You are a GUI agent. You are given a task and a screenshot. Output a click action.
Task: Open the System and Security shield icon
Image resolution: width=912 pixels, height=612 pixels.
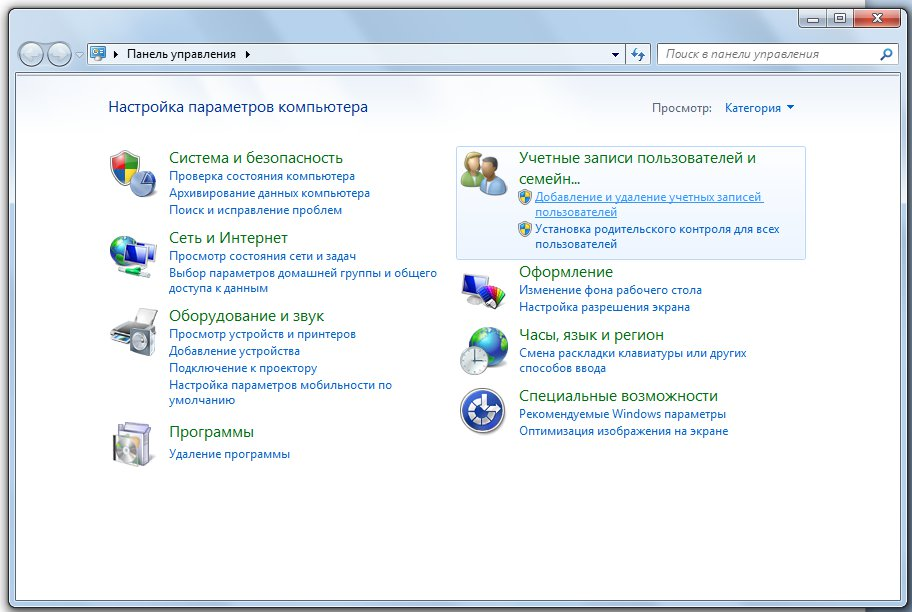133,173
